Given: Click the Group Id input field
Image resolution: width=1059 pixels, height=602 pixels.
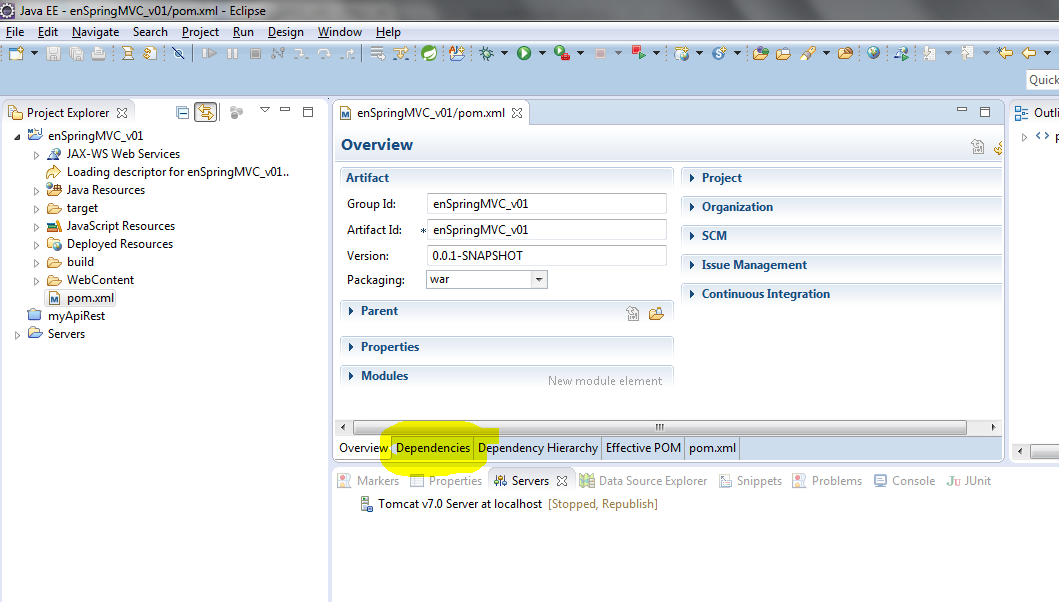Looking at the screenshot, I should (546, 204).
